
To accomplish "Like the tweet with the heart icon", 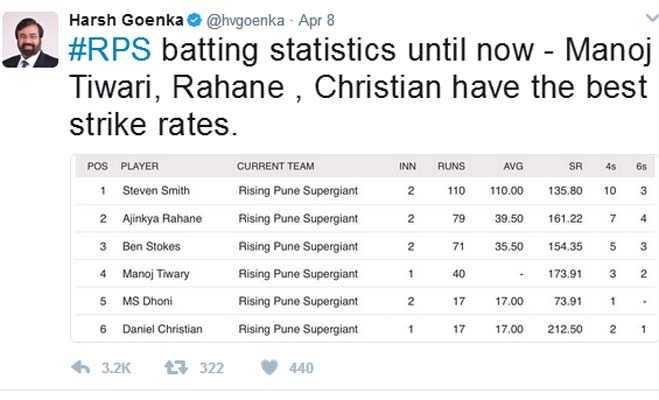I will (268, 368).
